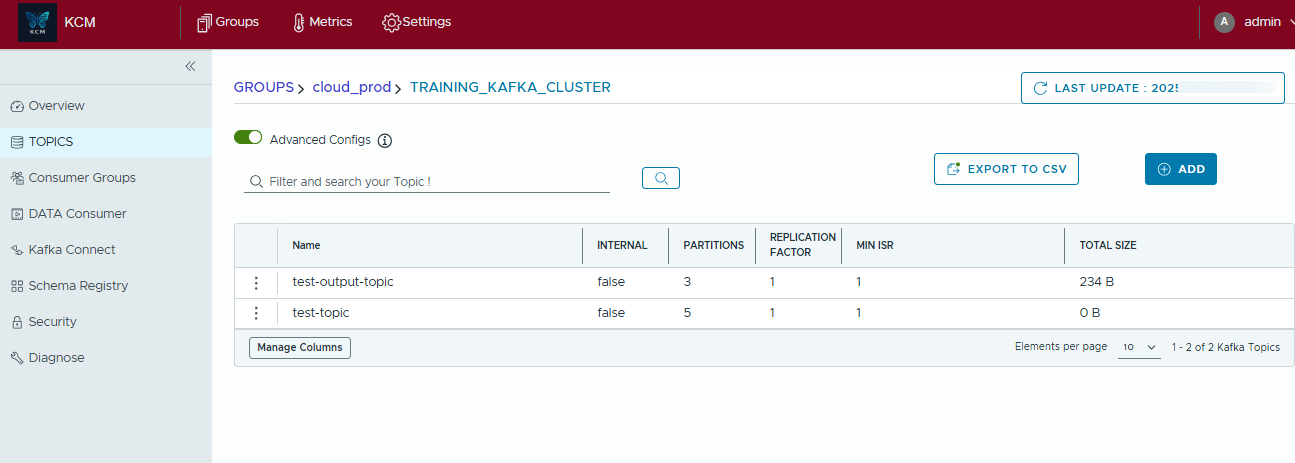Click the KCM butterfly logo

(38, 22)
